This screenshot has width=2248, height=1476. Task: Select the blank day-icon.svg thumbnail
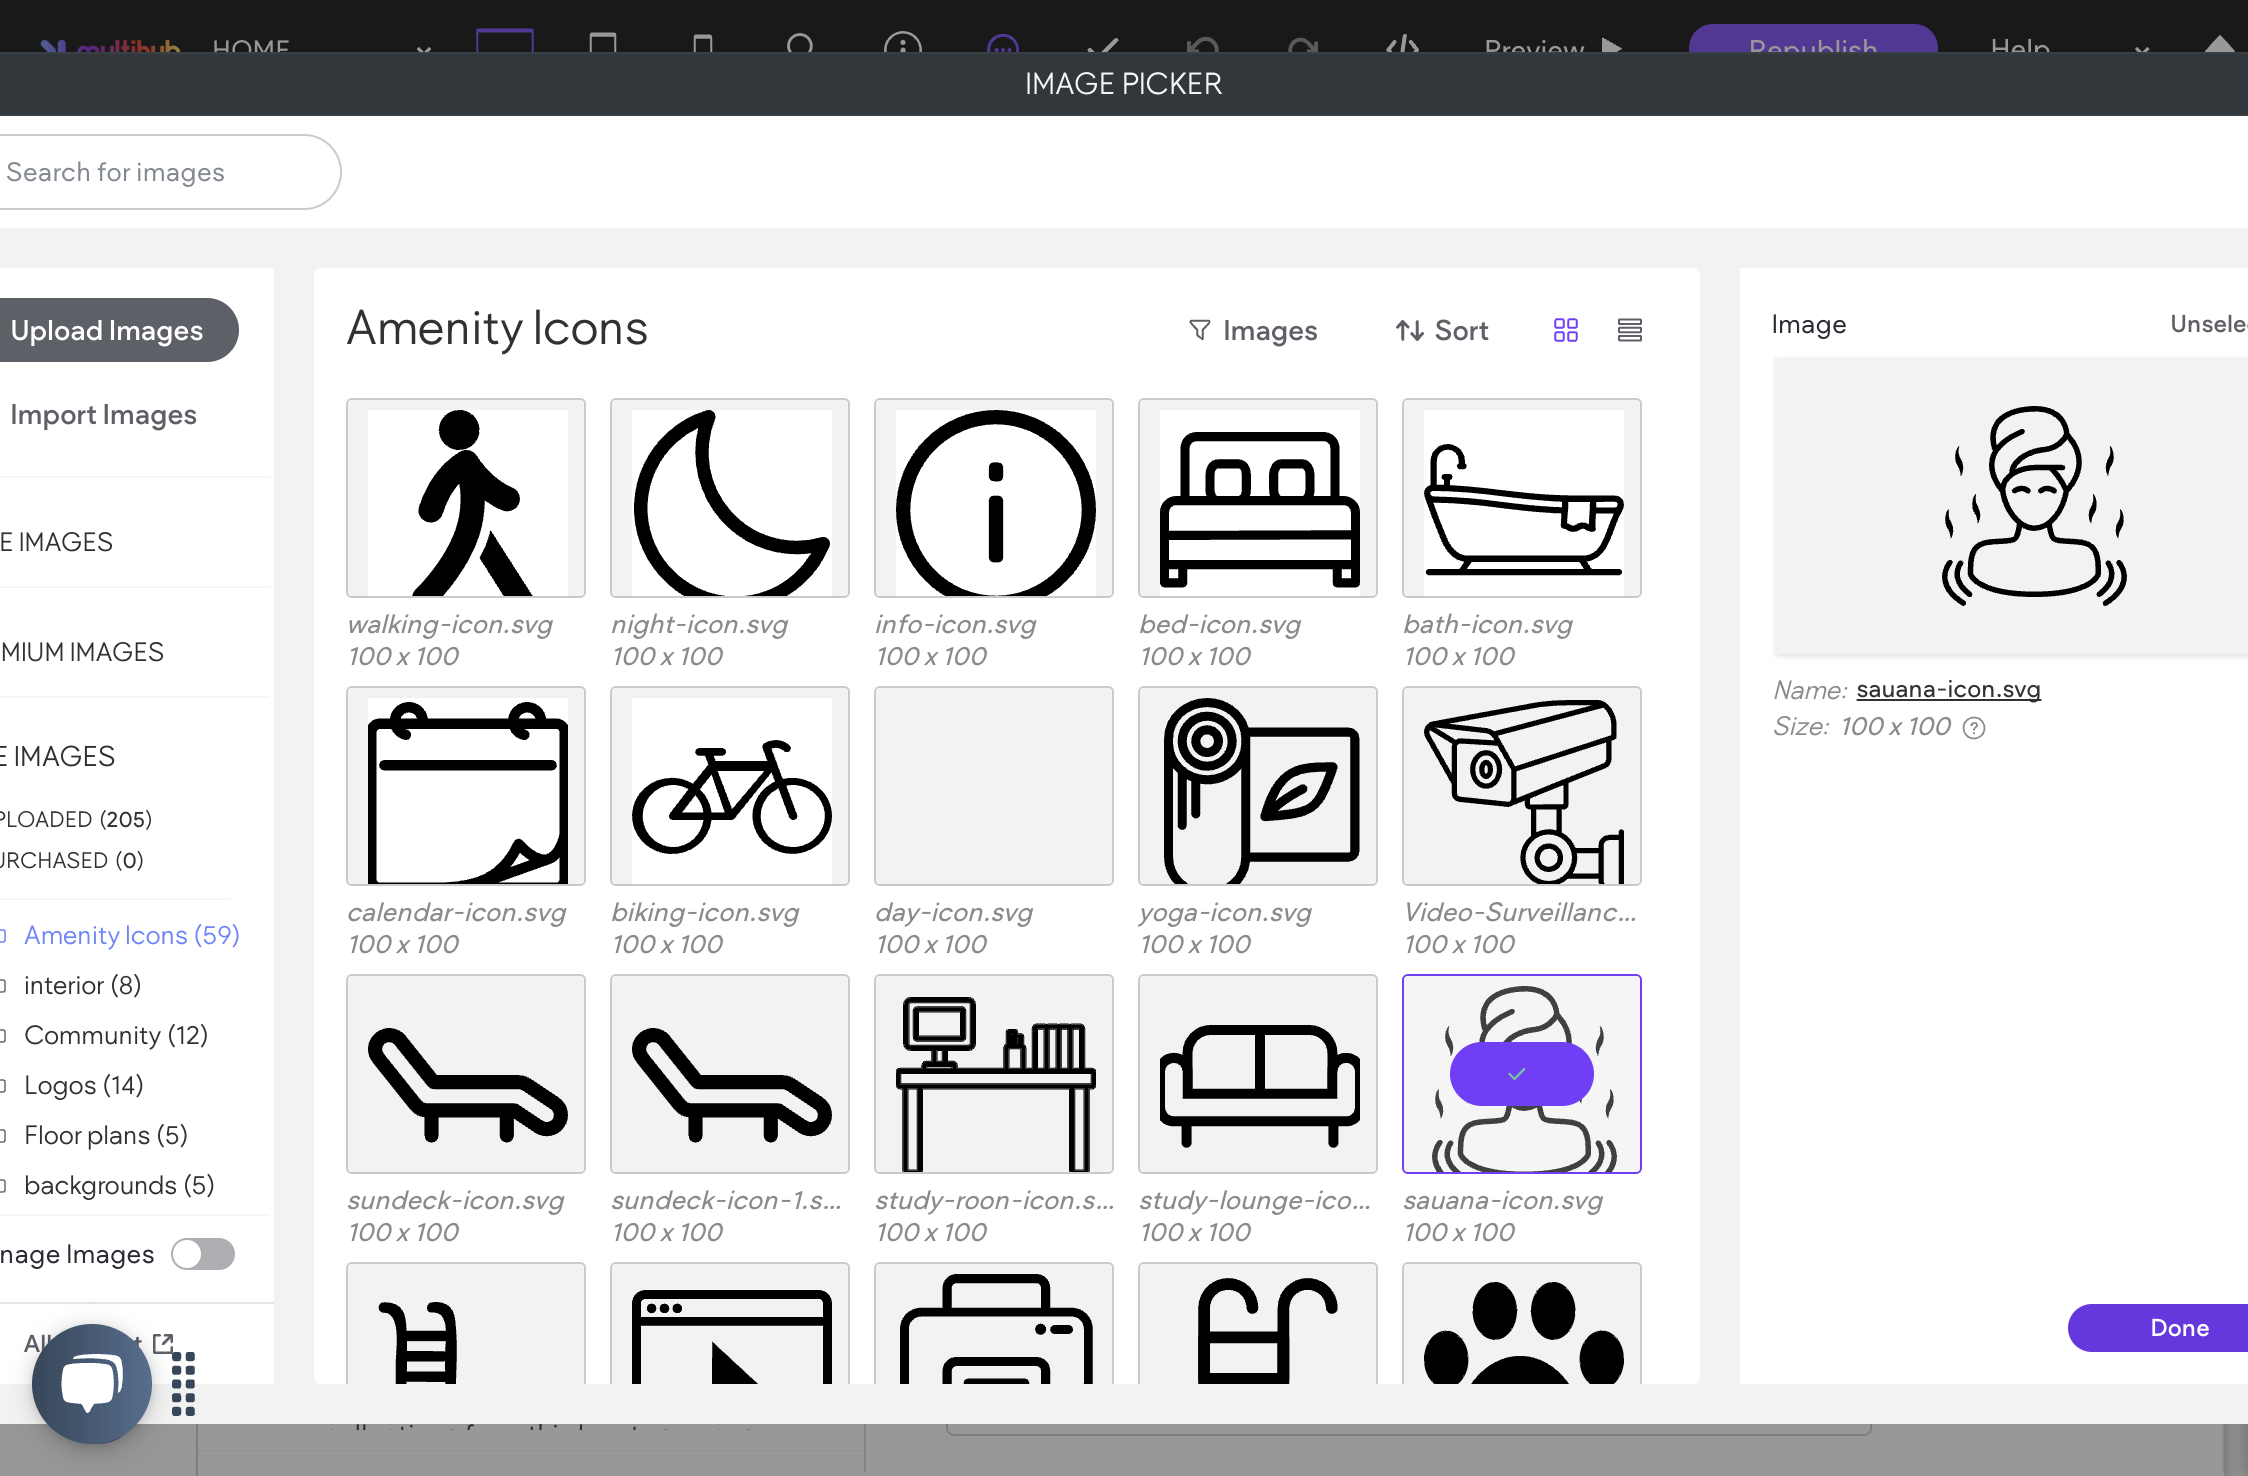(994, 786)
